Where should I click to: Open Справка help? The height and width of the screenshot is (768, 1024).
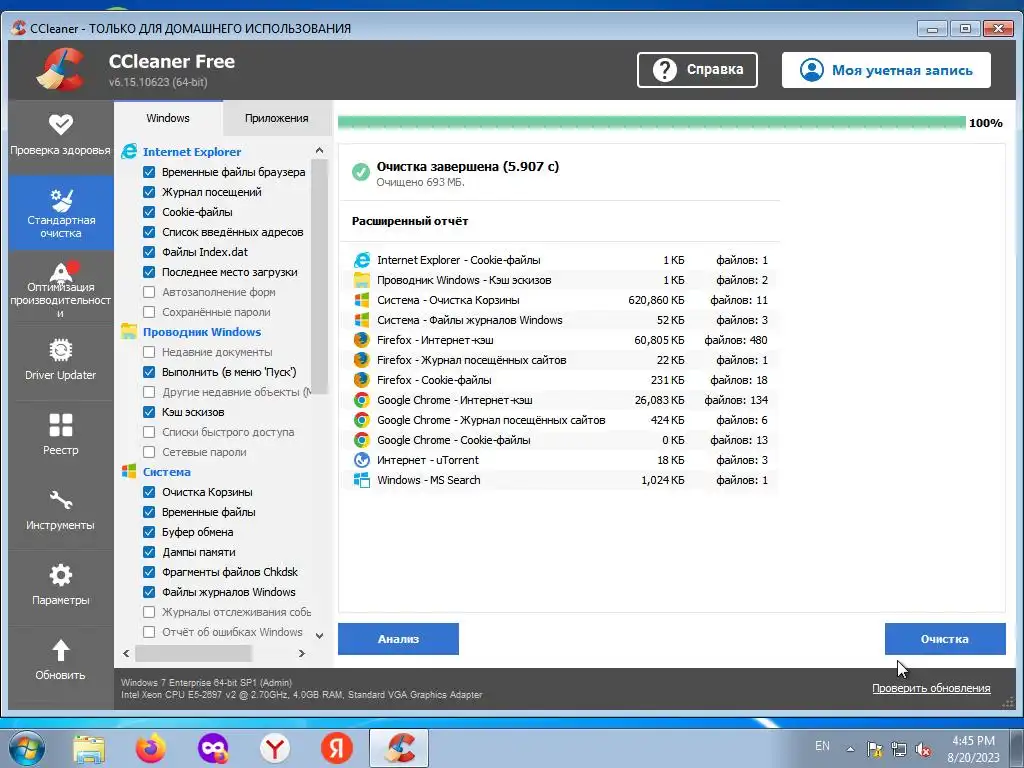[697, 70]
